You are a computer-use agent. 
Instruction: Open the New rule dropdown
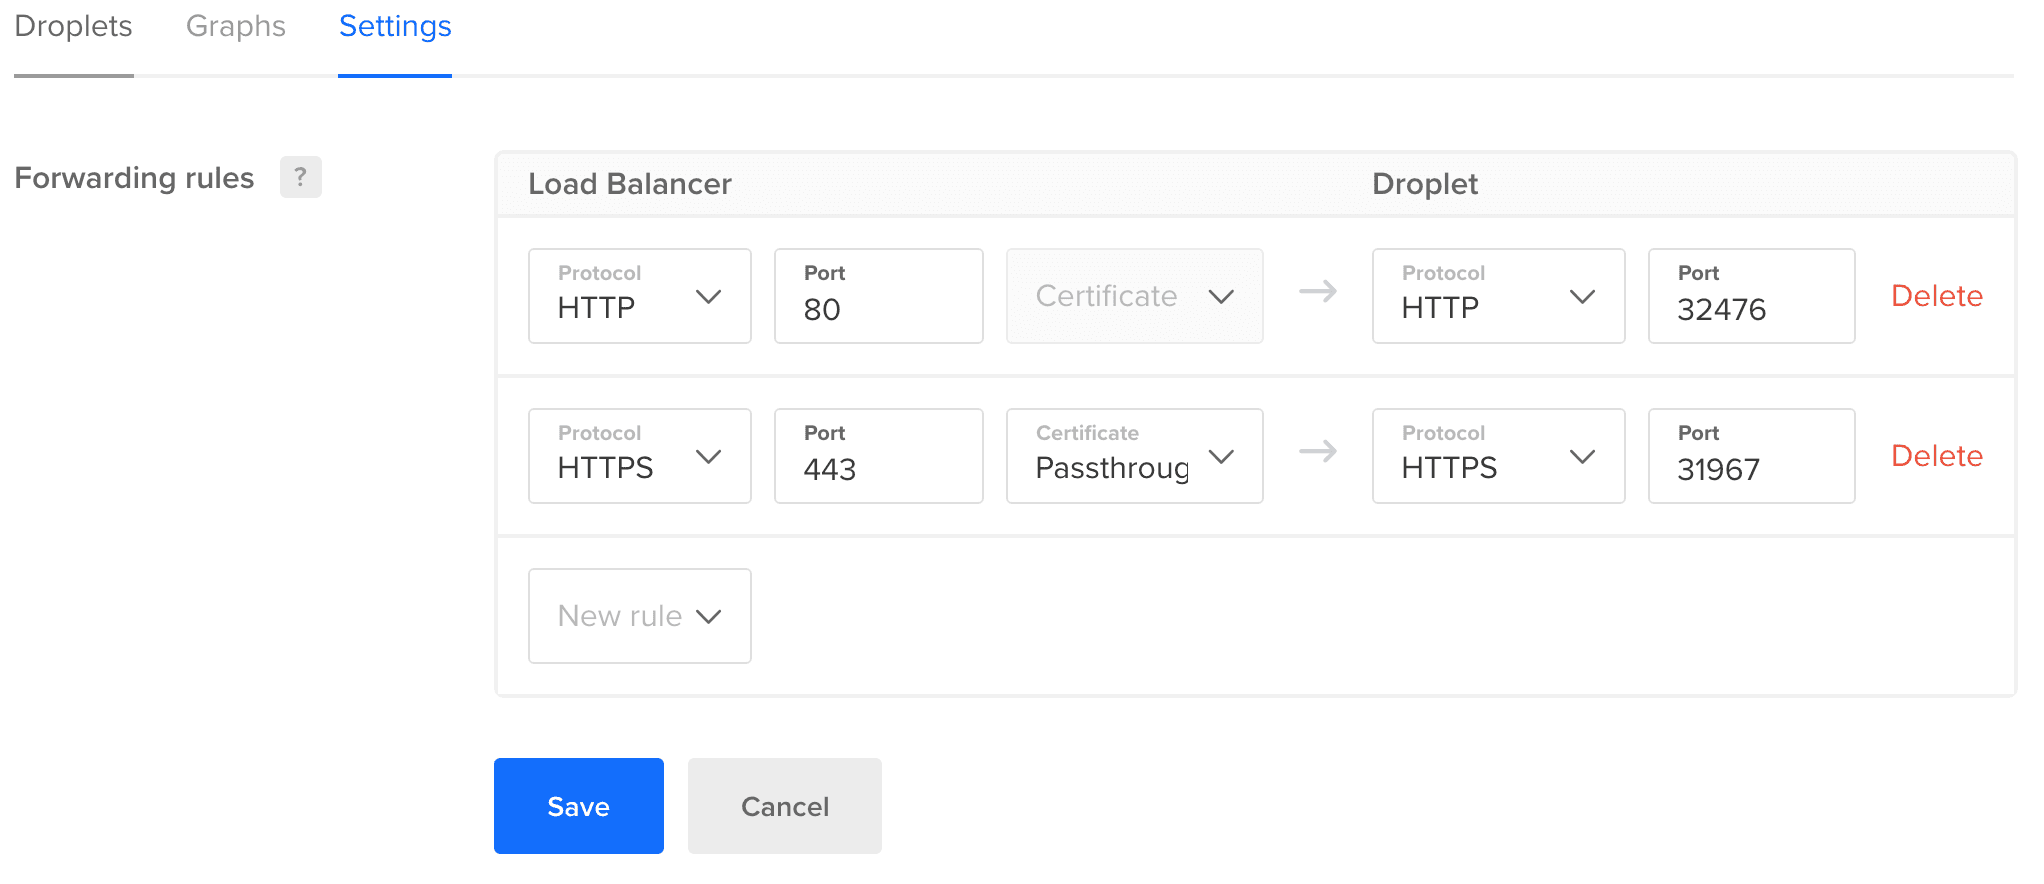639,616
